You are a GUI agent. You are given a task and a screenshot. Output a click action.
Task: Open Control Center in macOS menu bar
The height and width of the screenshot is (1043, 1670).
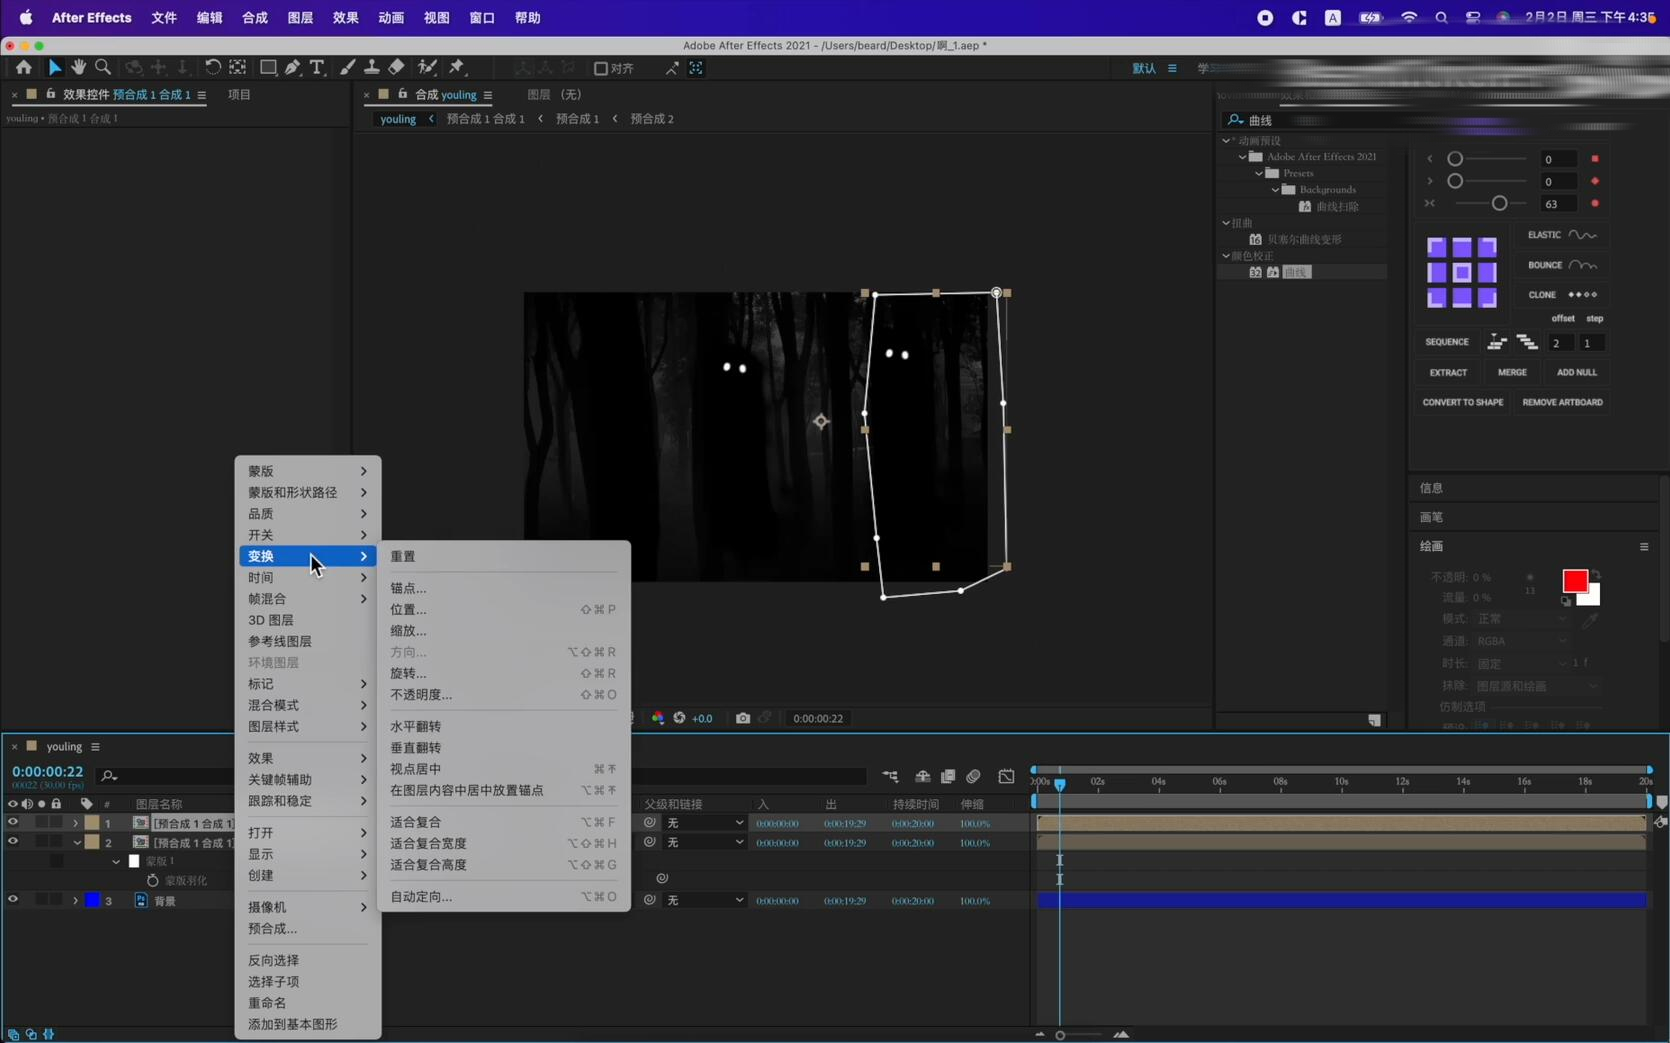tap(1472, 17)
